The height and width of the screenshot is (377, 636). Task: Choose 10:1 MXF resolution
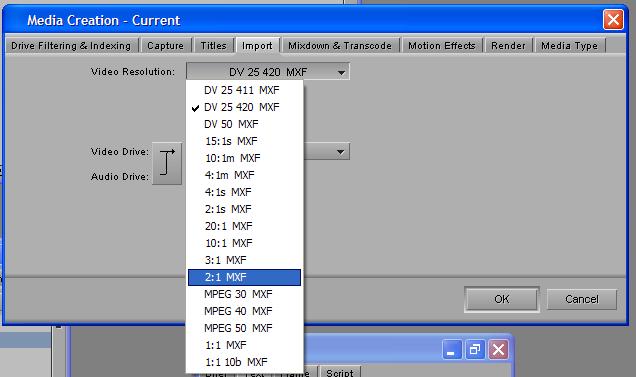click(244, 243)
